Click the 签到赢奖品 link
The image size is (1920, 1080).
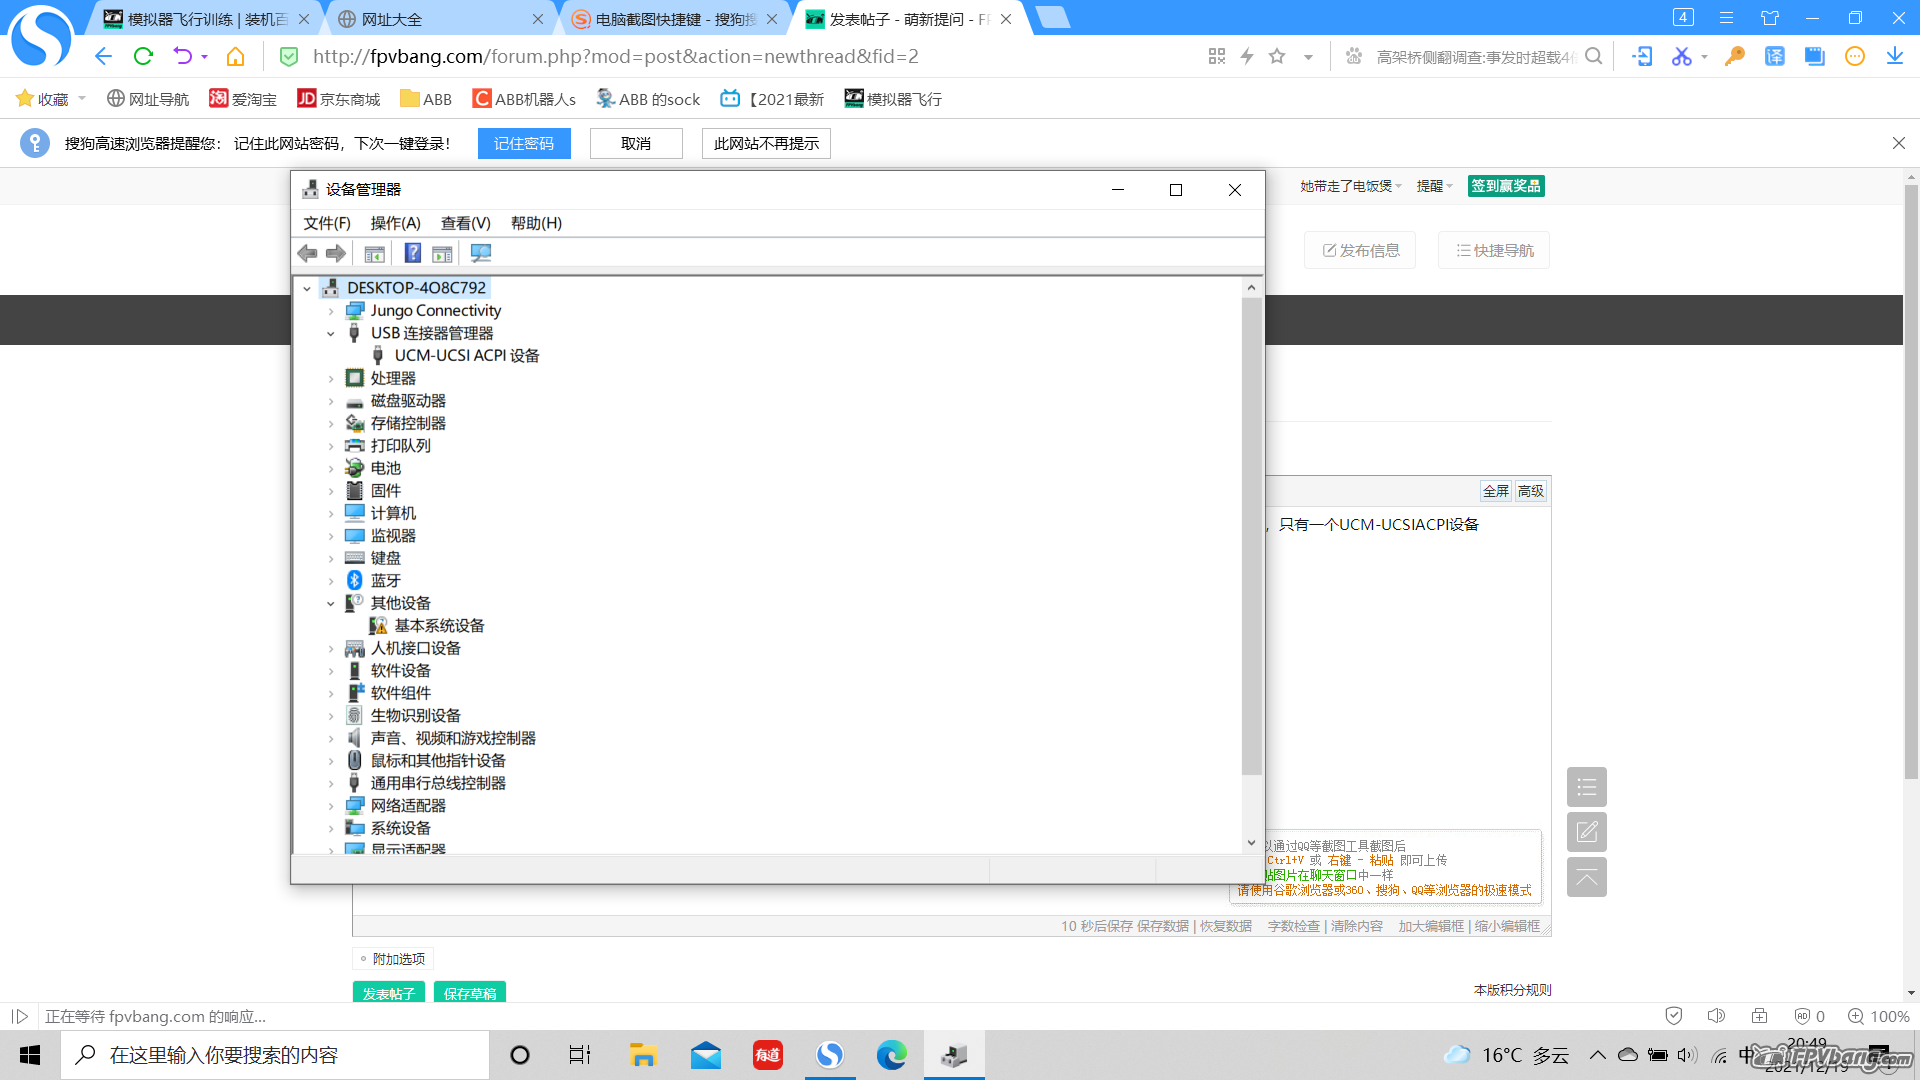click(1506, 186)
